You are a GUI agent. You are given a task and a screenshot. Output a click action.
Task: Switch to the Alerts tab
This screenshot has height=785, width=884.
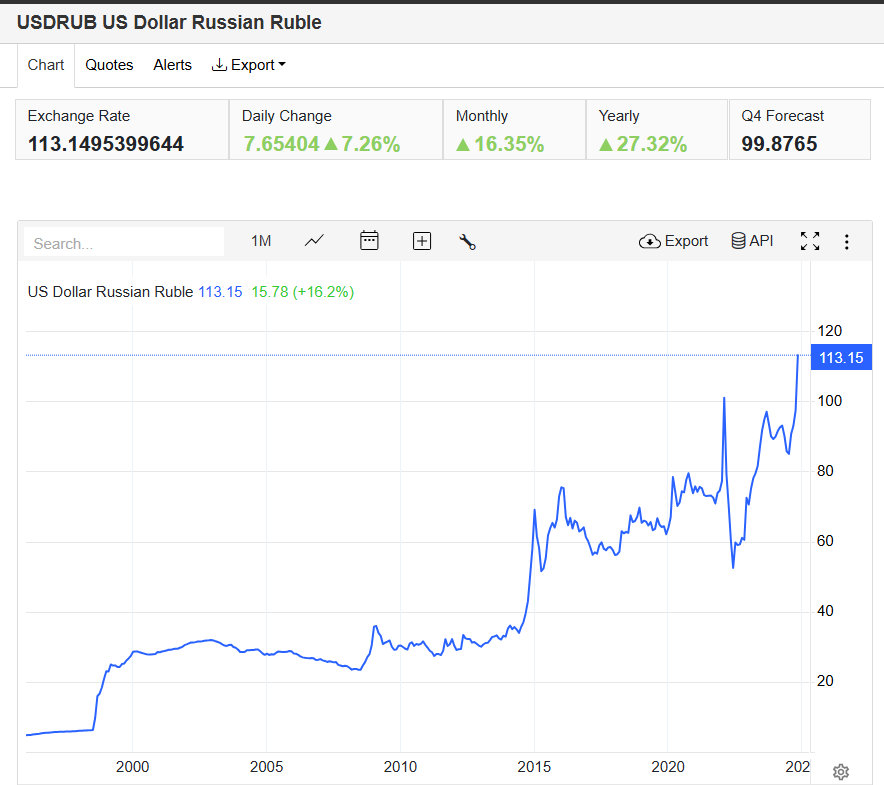point(172,65)
